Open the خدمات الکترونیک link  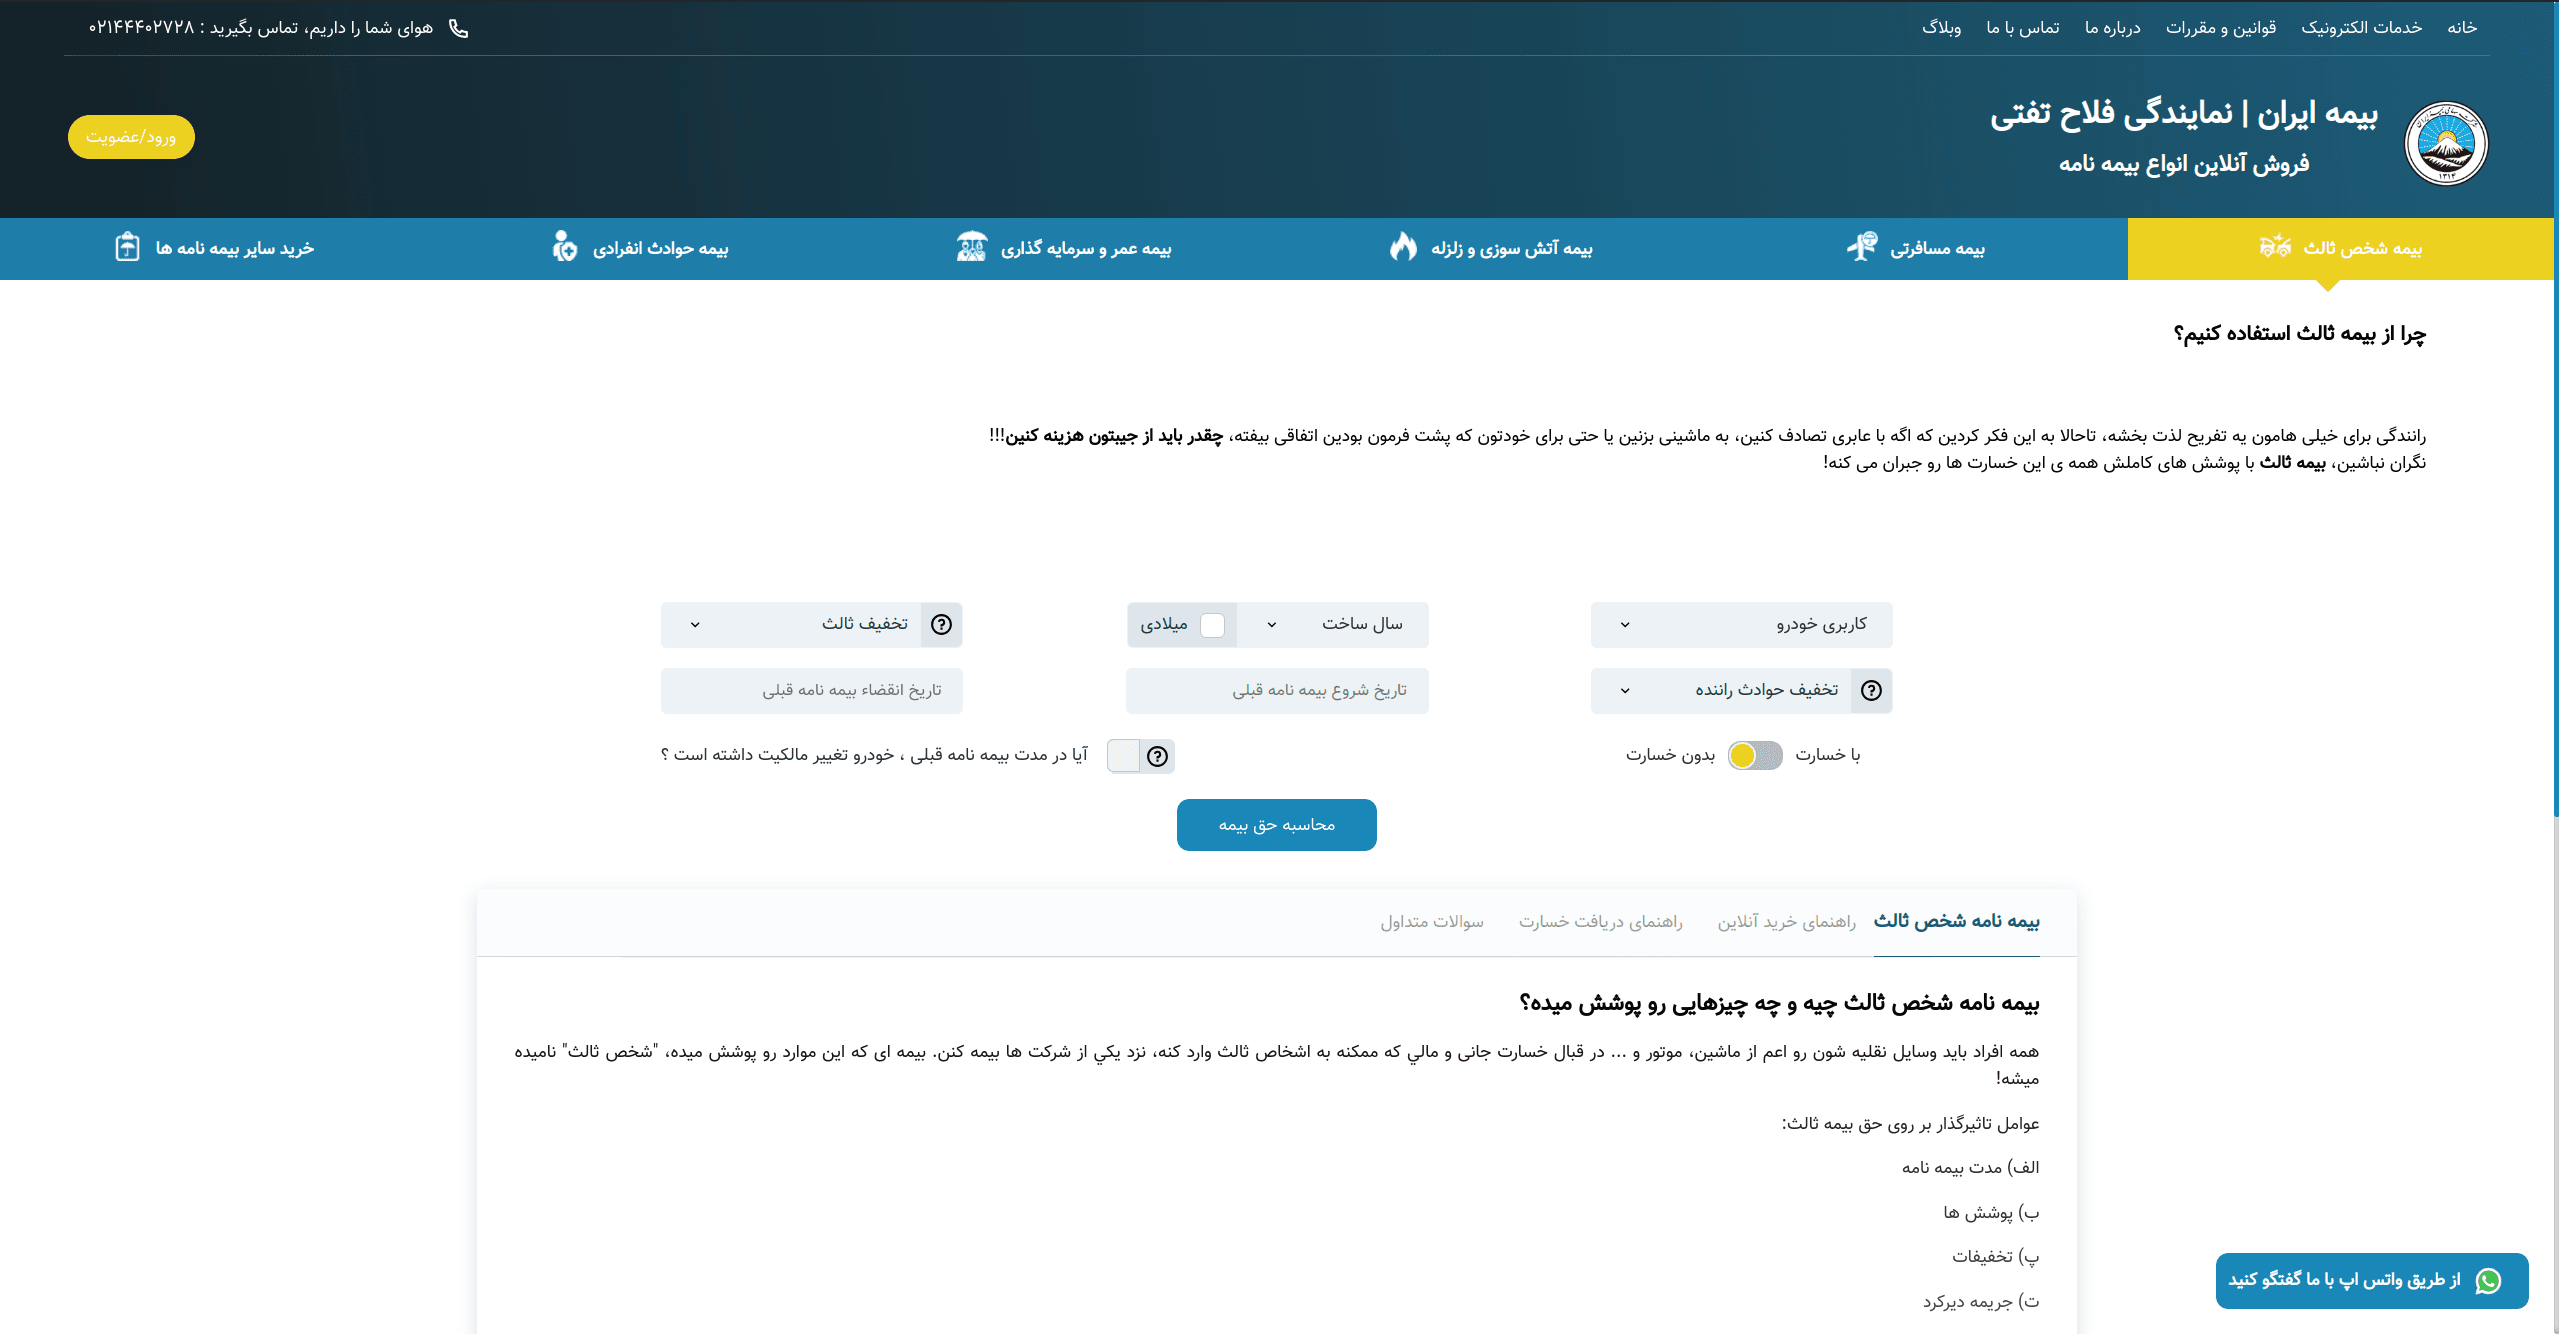[2361, 28]
